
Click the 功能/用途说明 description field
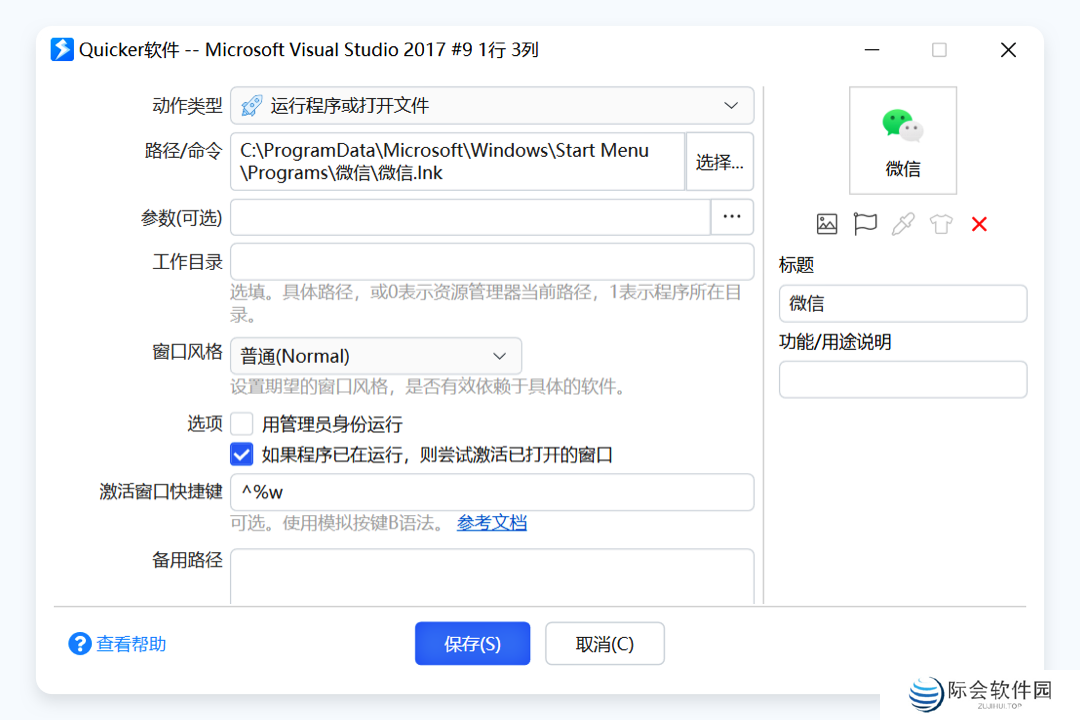(x=902, y=380)
